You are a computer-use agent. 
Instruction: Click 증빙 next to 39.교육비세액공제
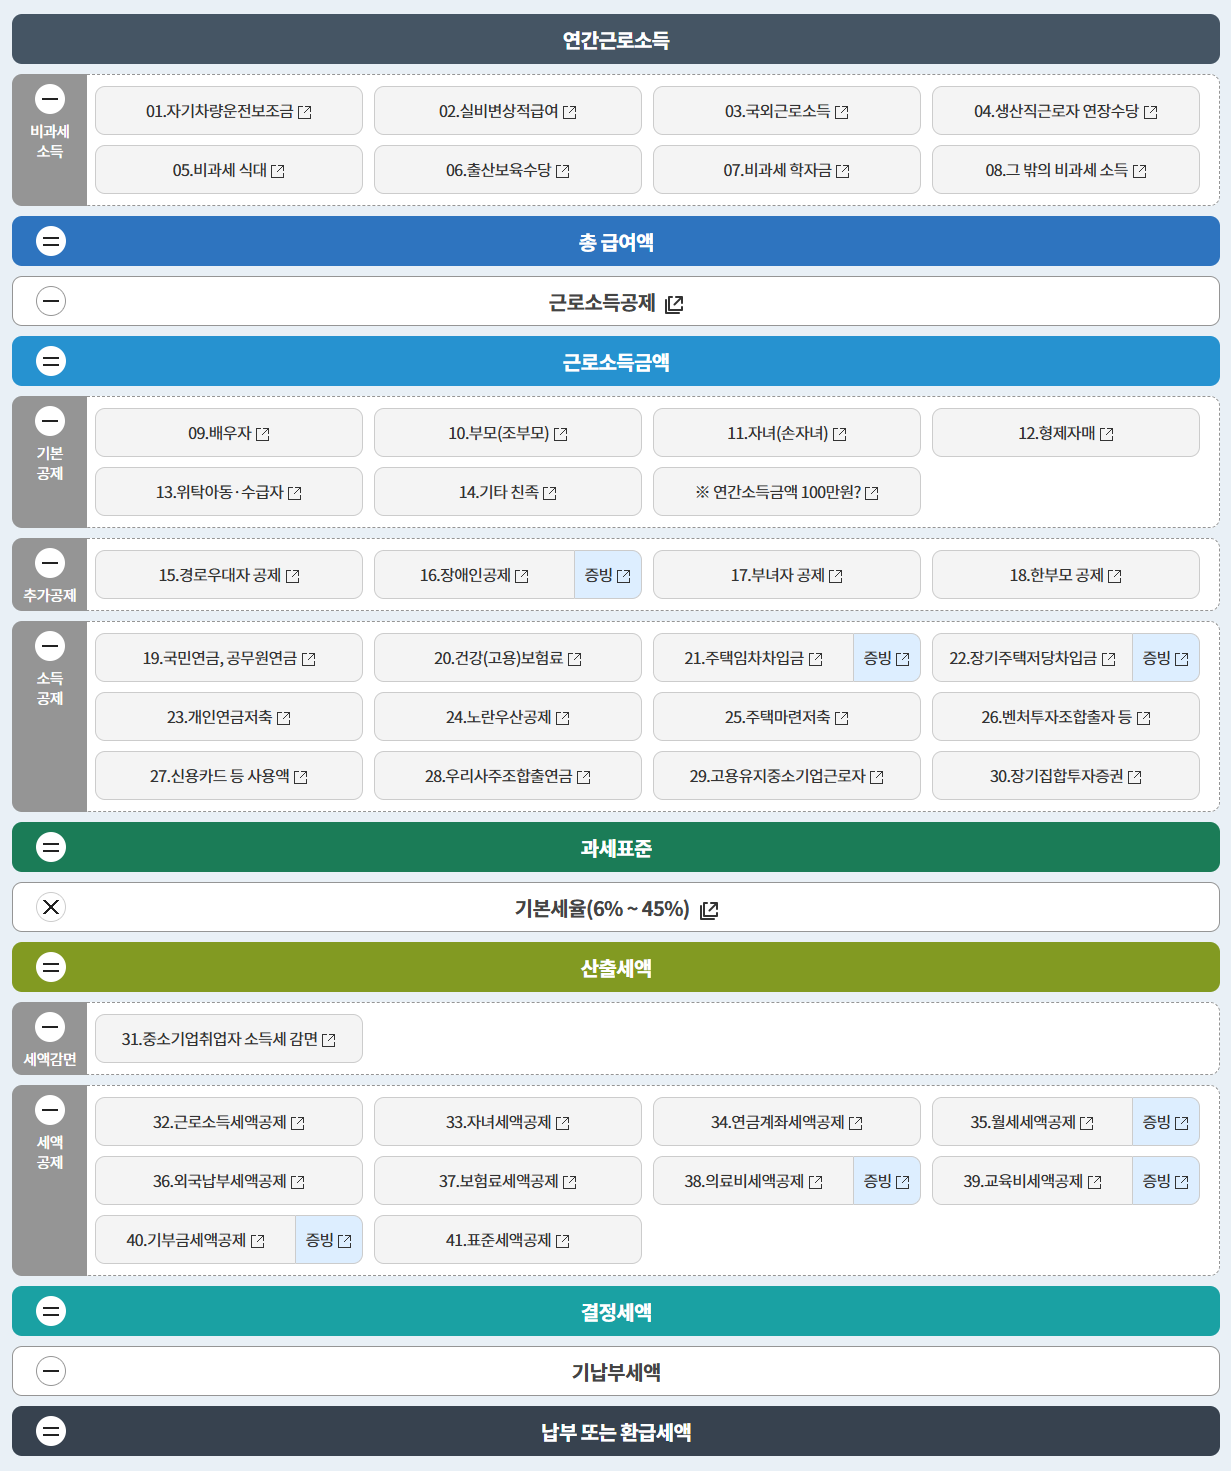(1166, 1181)
